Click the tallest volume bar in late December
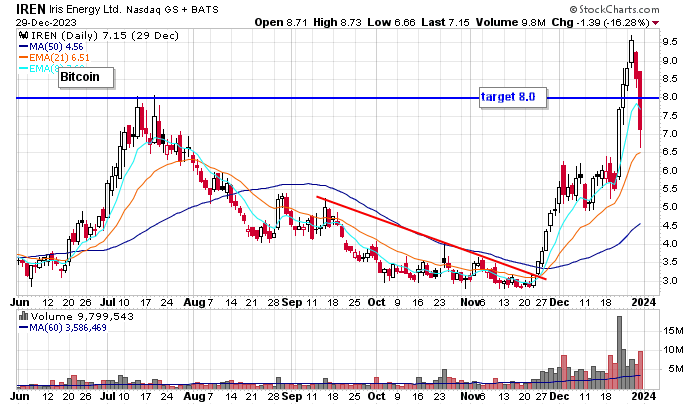700x405 pixels. (619, 352)
